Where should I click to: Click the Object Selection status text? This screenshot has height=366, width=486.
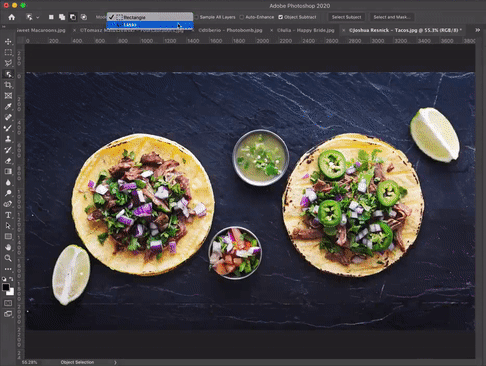[x=77, y=362]
